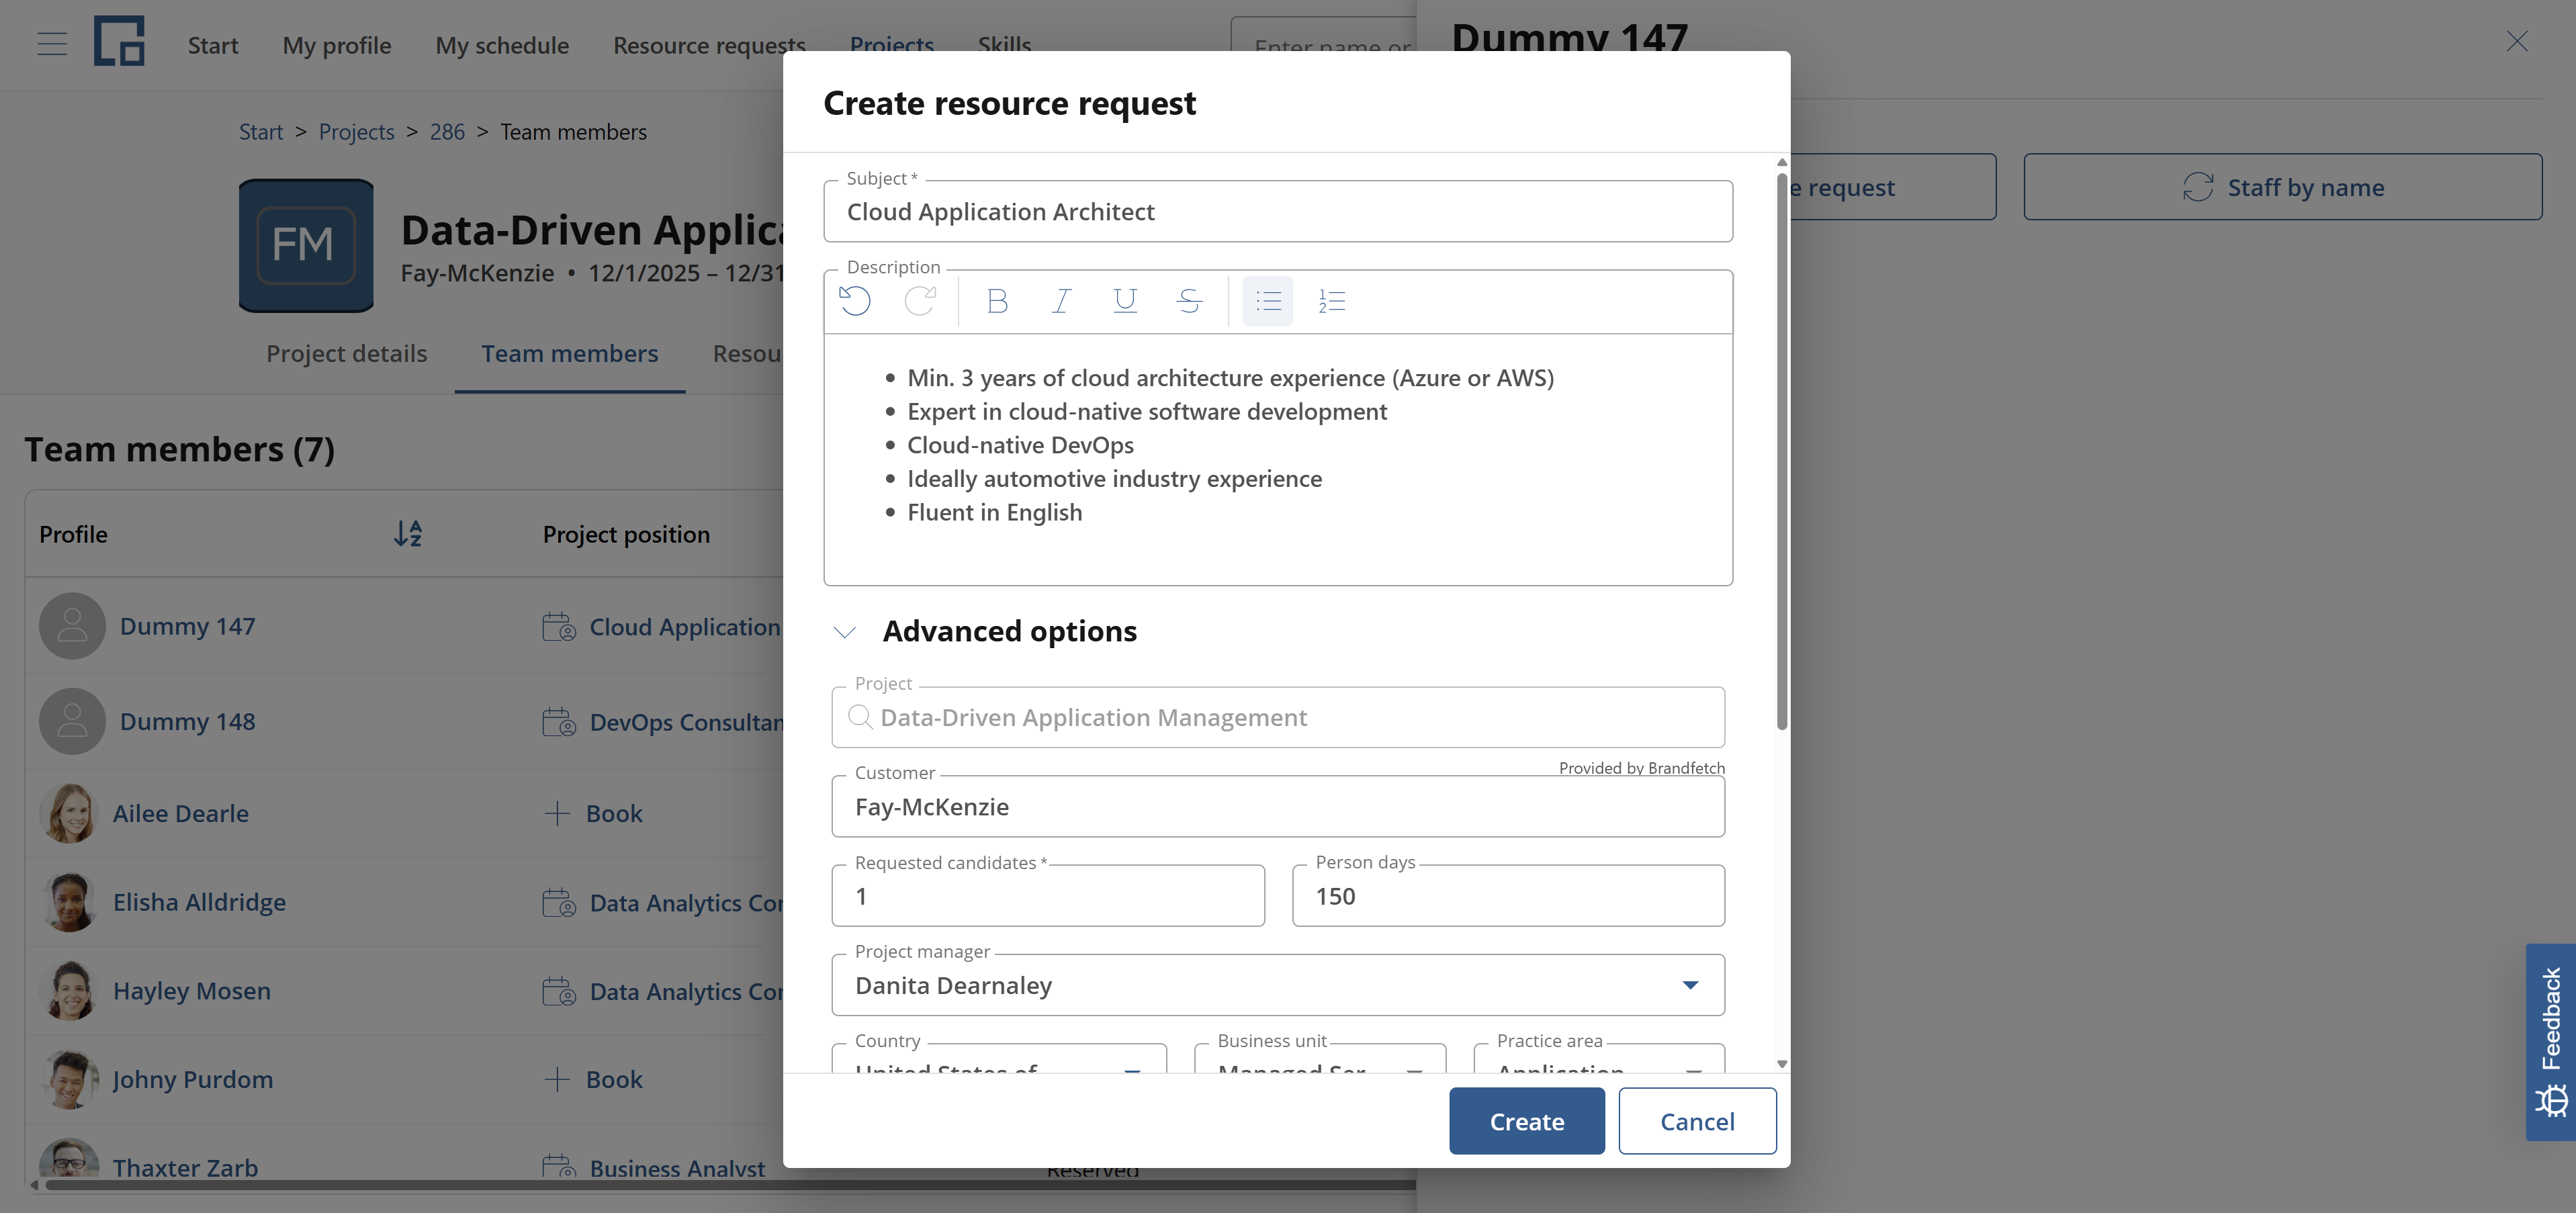Click the booking calendar icon for Dummy 147
Viewport: 2576px width, 1213px height.
coord(559,627)
